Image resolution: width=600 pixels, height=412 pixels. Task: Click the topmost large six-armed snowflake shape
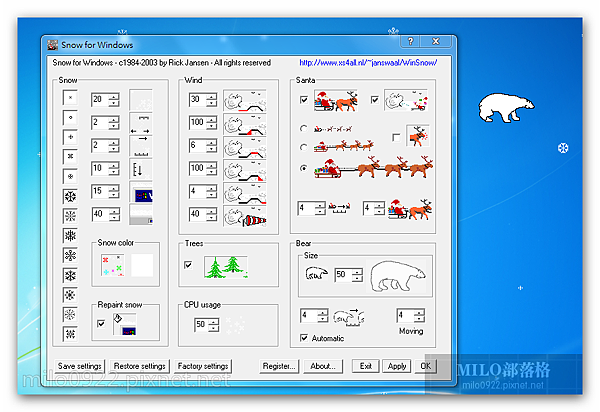click(70, 196)
